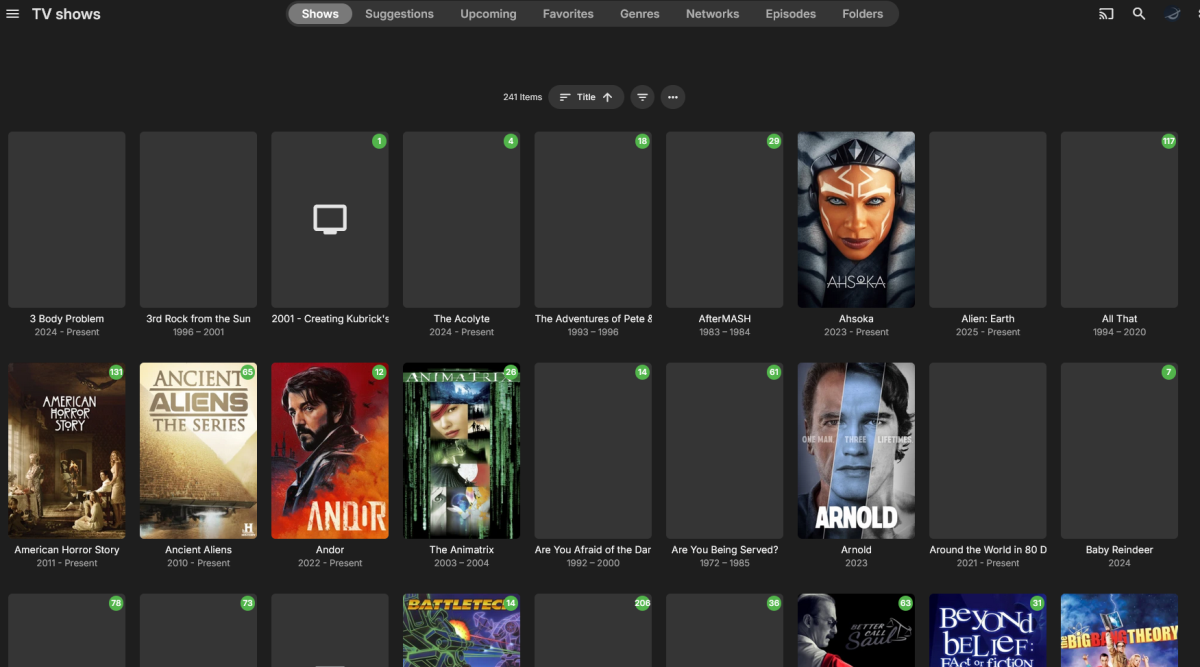
Task: Switch to the Episodes tab
Action: (x=791, y=14)
